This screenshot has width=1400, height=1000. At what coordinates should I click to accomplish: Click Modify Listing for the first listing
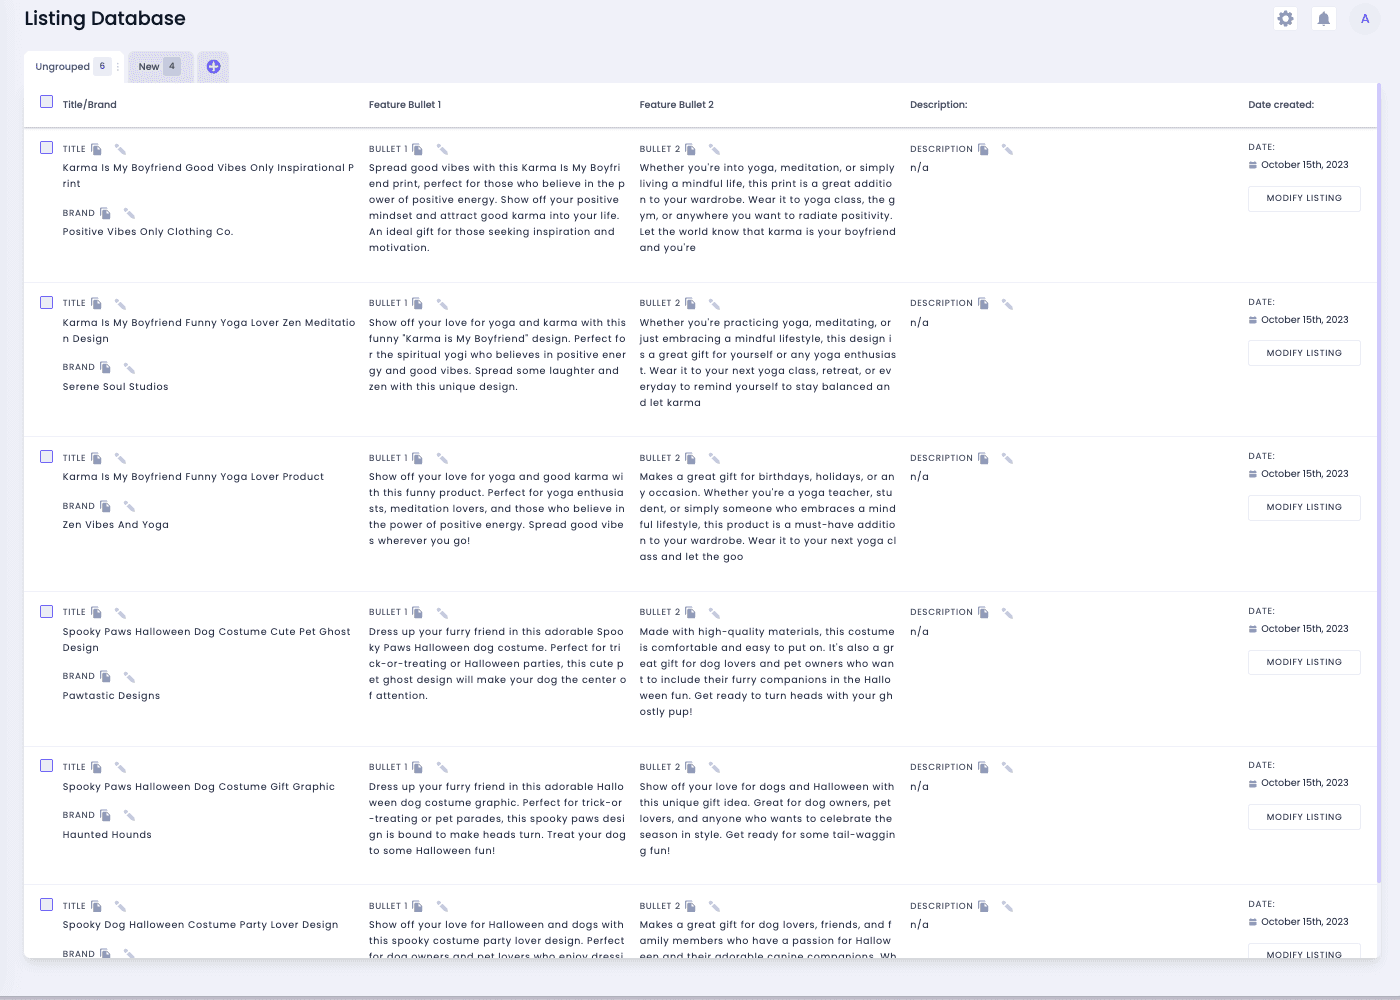(x=1303, y=198)
